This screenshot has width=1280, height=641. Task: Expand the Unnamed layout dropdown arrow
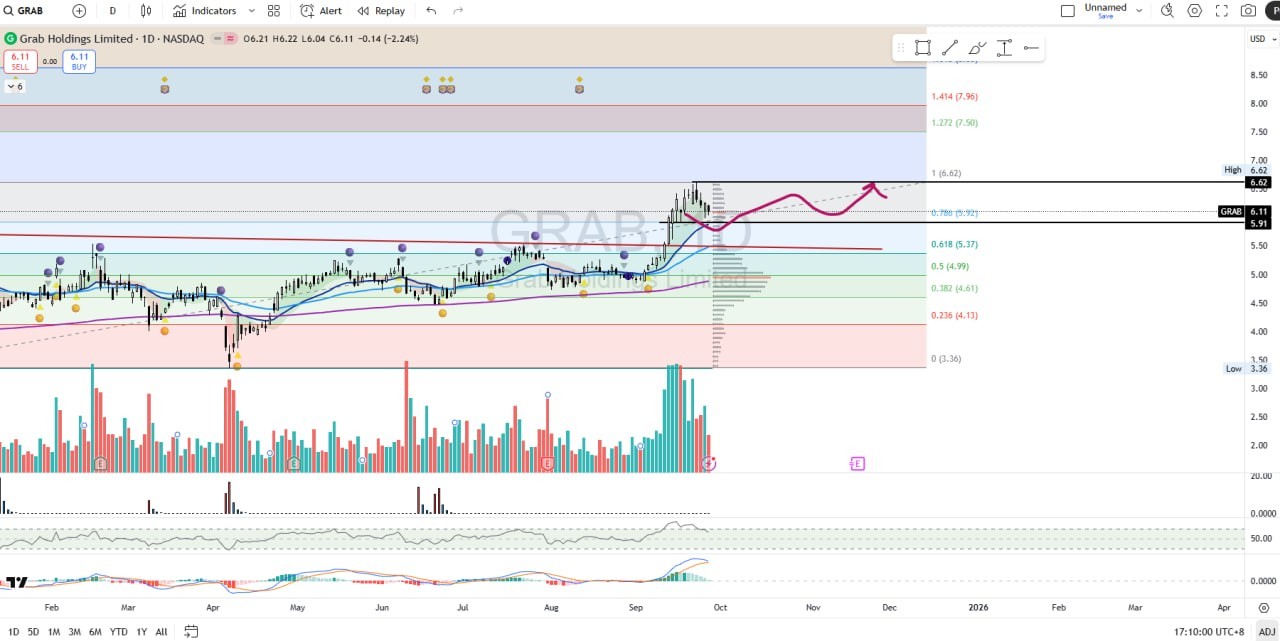(1139, 11)
